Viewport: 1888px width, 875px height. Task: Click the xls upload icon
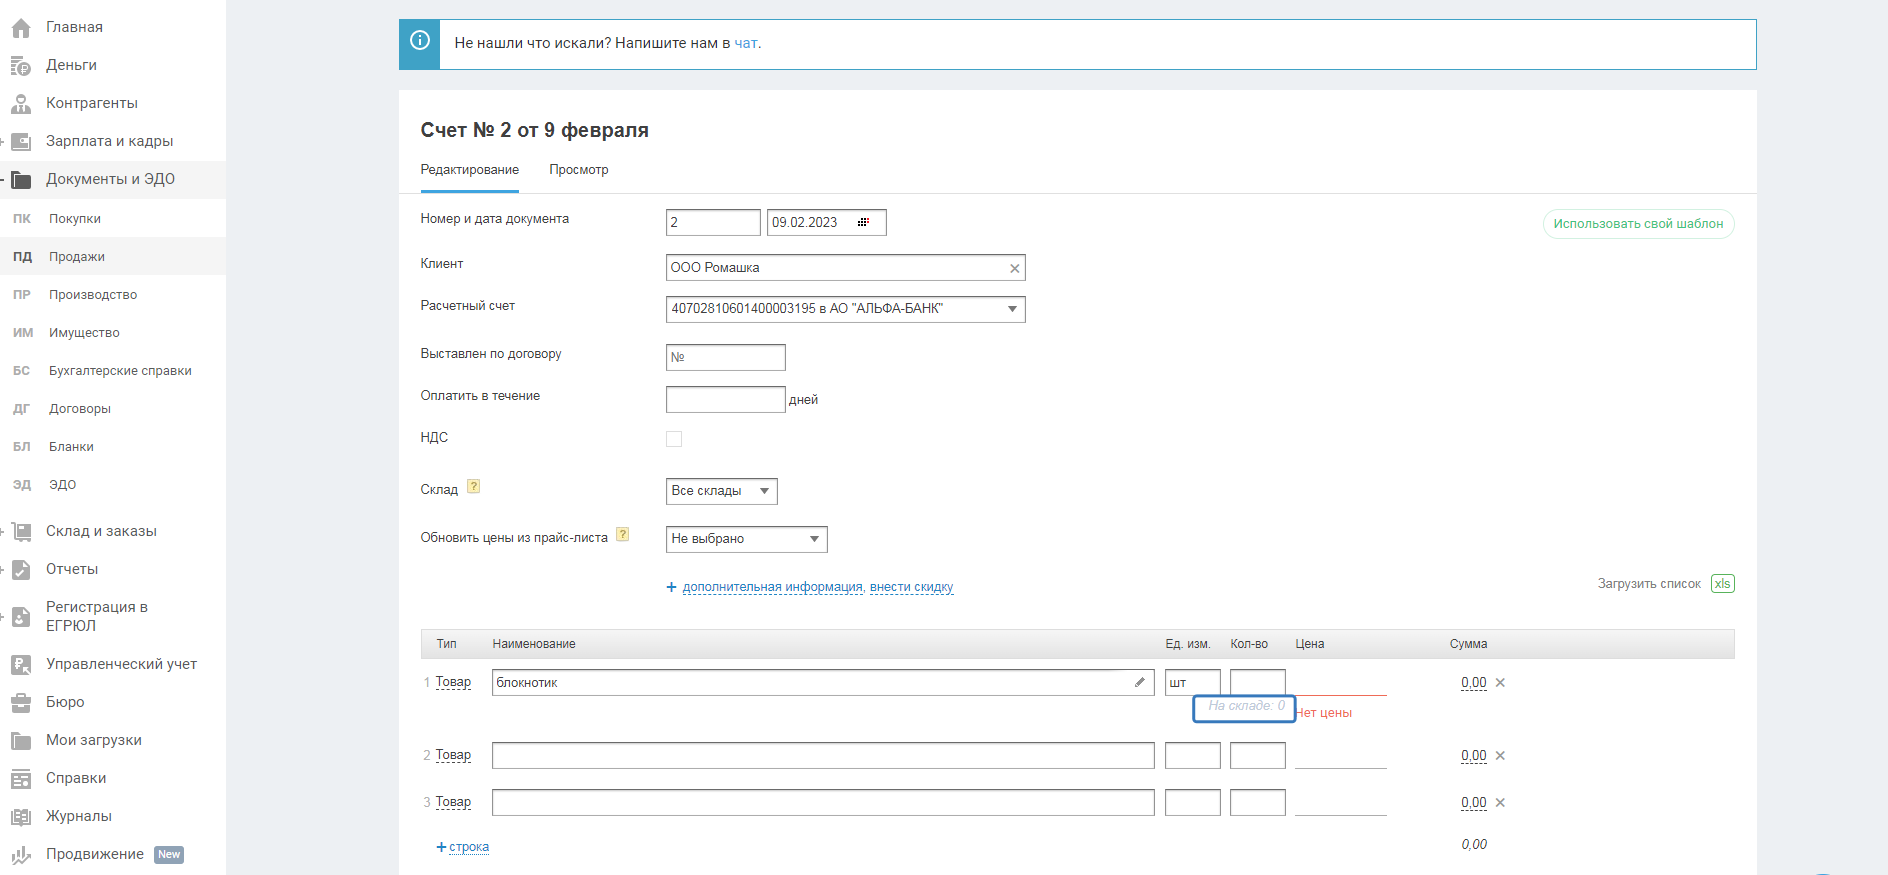pos(1722,584)
